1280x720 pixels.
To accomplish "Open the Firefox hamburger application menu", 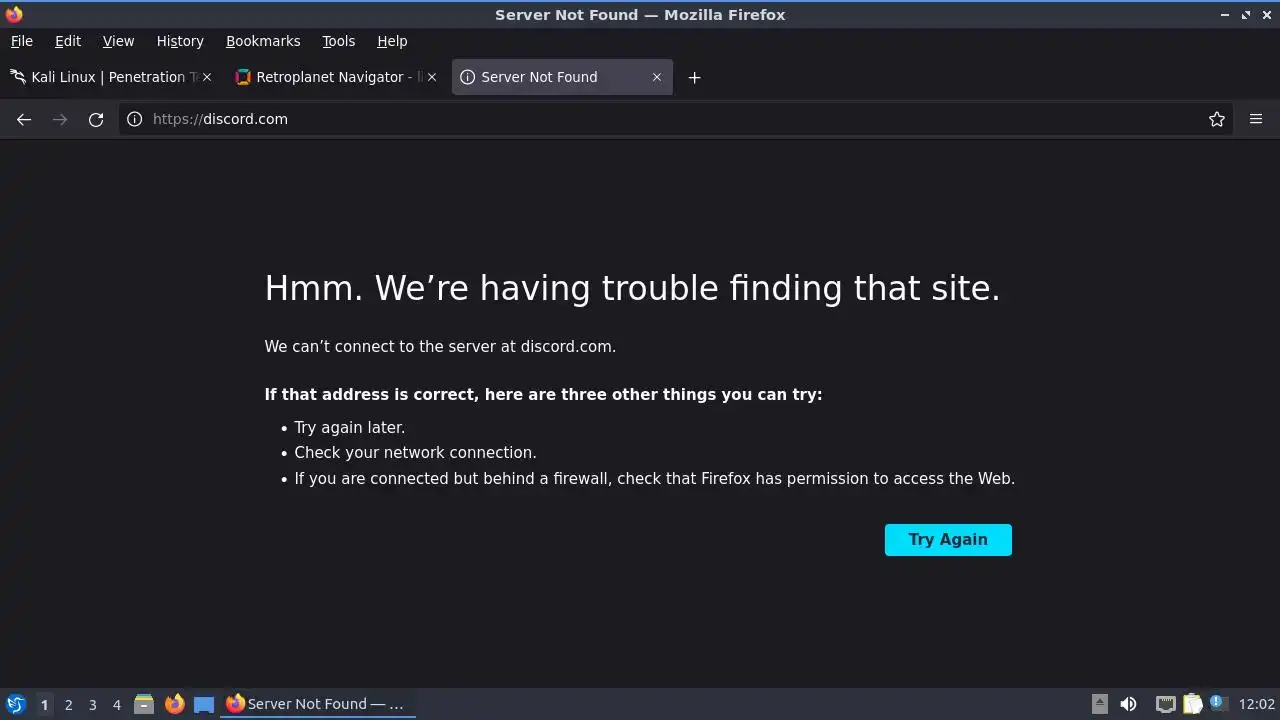I will tap(1256, 119).
